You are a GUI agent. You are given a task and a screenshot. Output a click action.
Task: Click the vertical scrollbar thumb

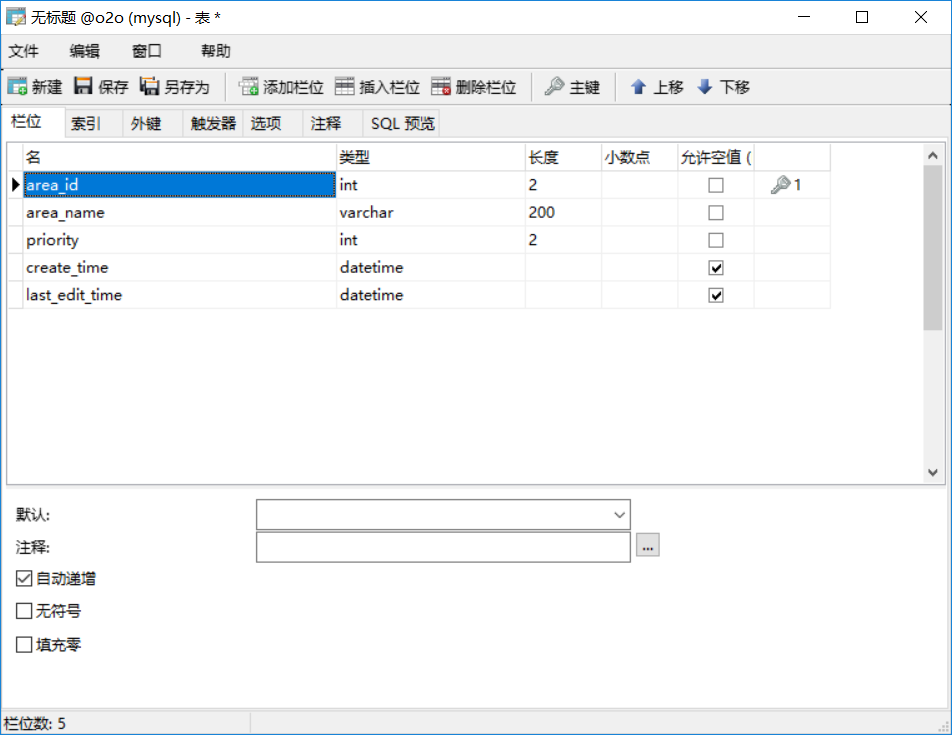click(x=933, y=248)
